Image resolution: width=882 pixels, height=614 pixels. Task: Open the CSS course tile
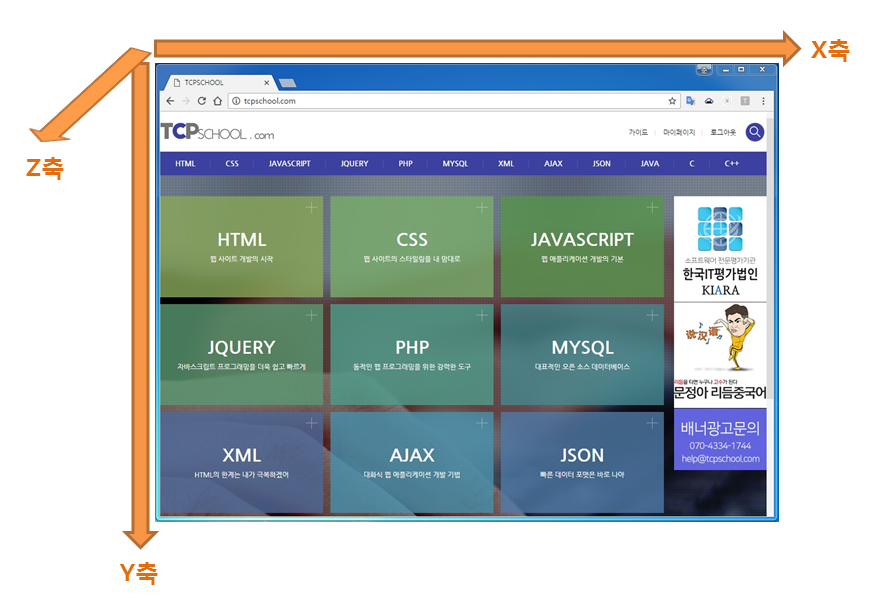click(412, 246)
